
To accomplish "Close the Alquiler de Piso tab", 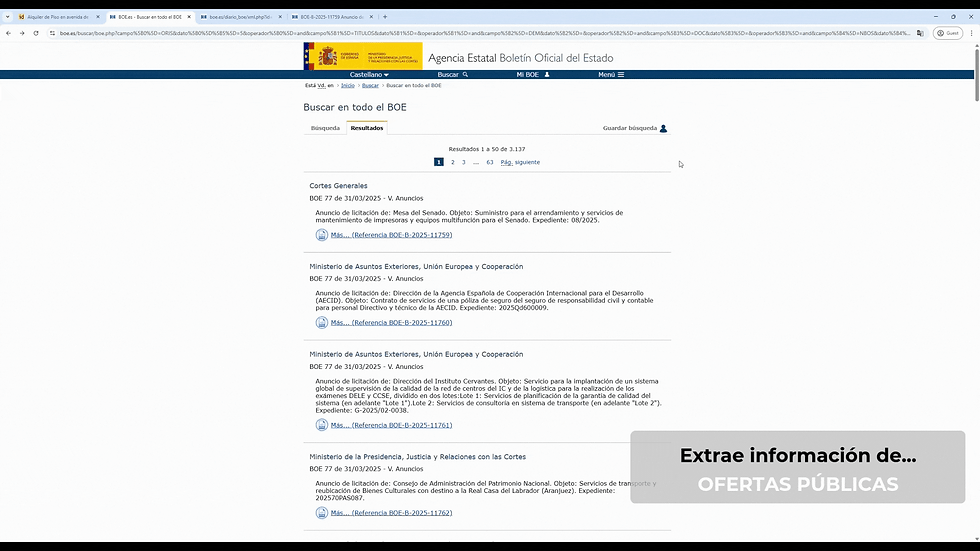I will tap(98, 17).
